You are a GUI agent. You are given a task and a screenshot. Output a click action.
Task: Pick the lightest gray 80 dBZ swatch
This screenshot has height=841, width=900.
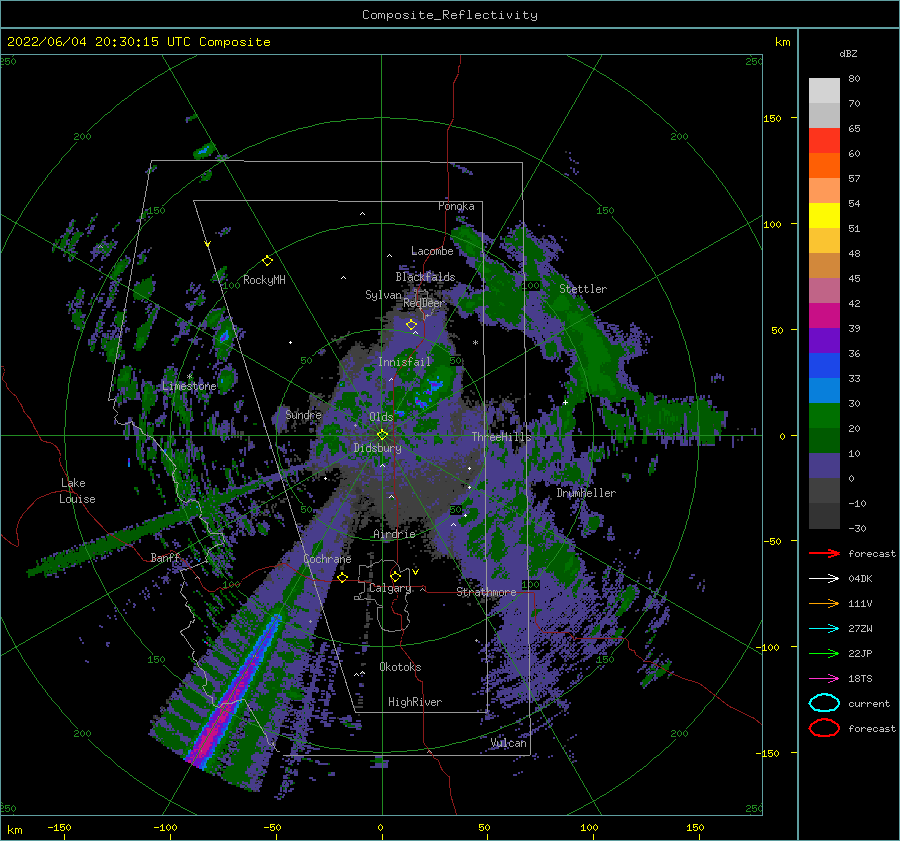pos(824,90)
